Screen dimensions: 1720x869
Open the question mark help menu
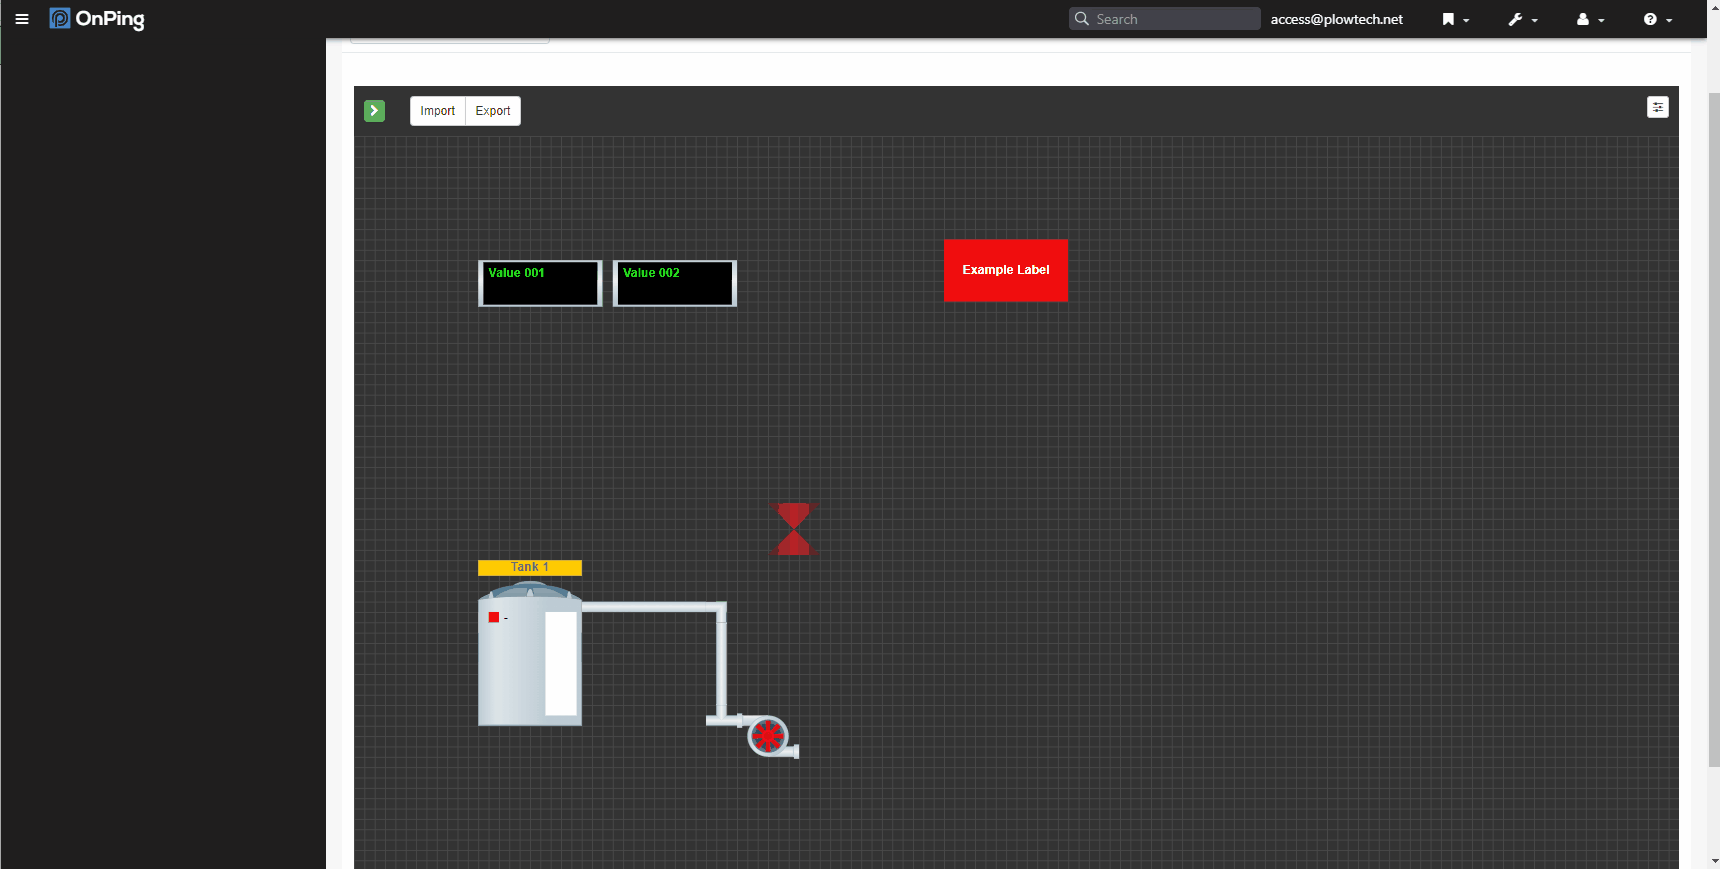[1657, 19]
